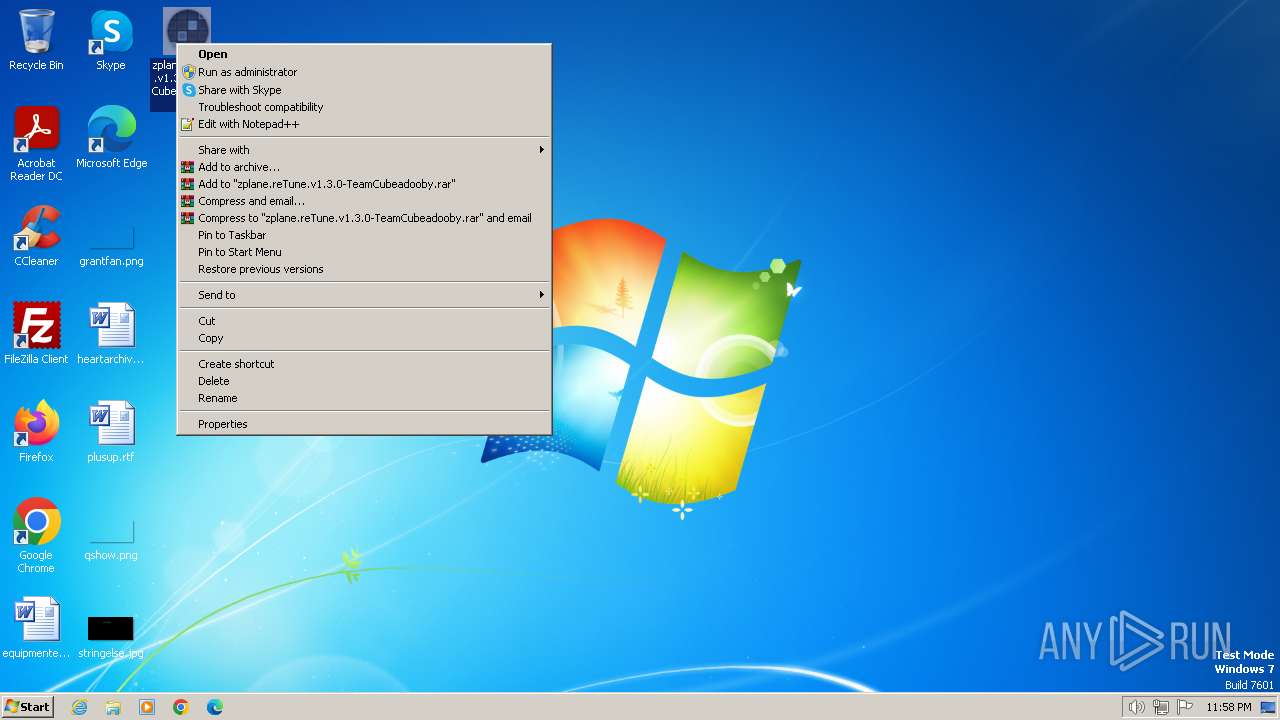This screenshot has width=1280, height=720.
Task: Add to zplane.reTune.v1.3.0-TeamCubeadooby.rar
Action: click(x=364, y=184)
